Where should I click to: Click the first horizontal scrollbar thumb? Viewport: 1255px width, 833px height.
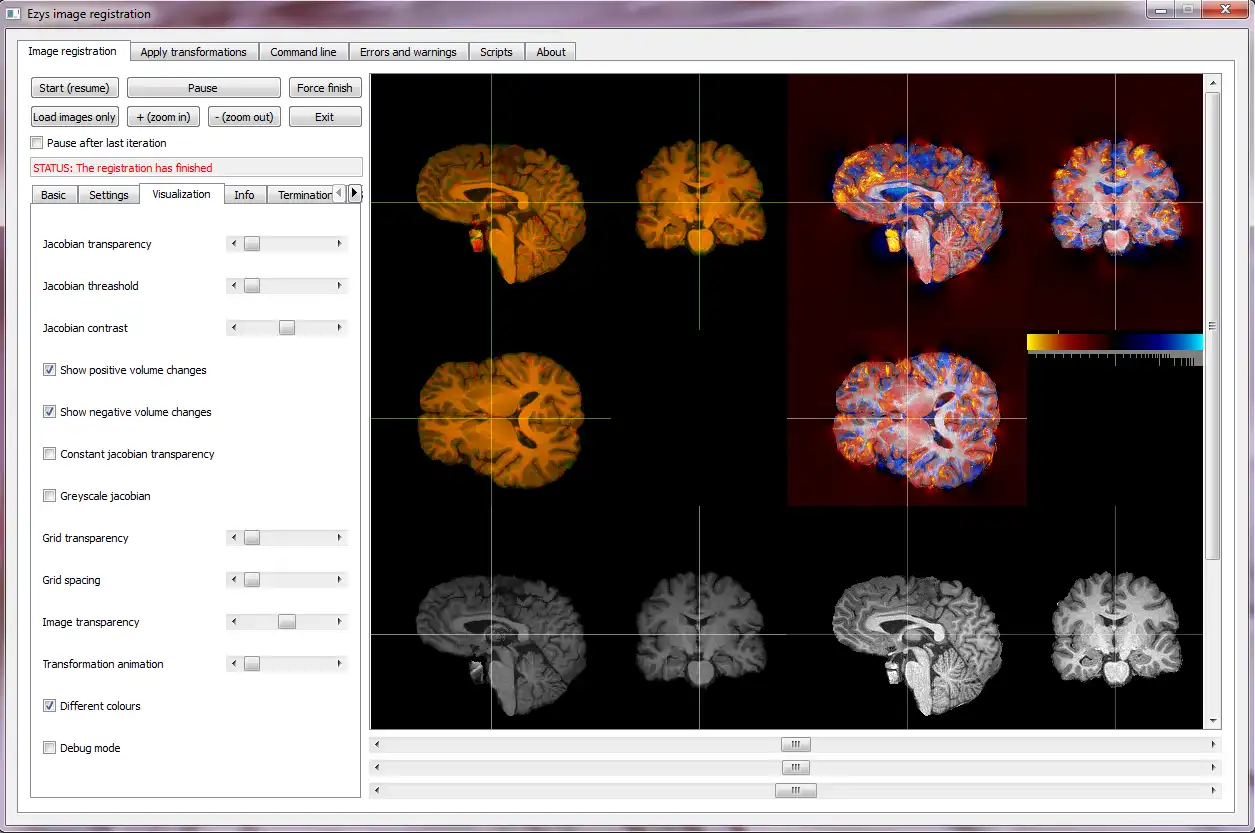(x=796, y=744)
